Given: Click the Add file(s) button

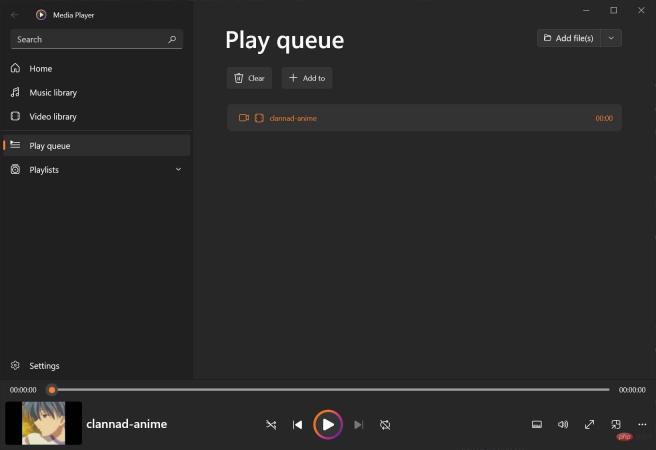Looking at the screenshot, I should pyautogui.click(x=569, y=38).
